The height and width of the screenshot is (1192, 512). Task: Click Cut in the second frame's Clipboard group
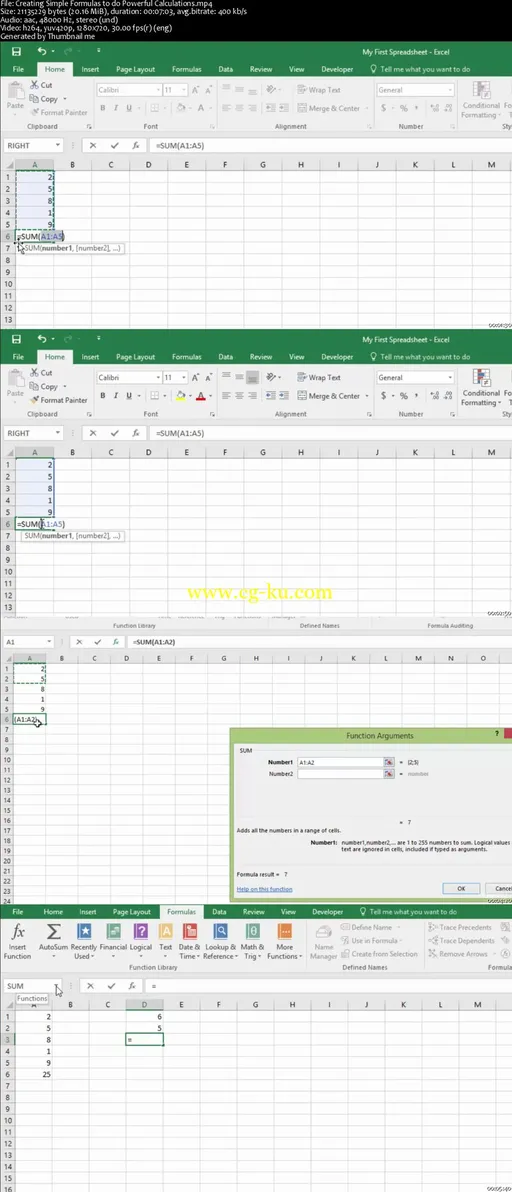(41, 372)
